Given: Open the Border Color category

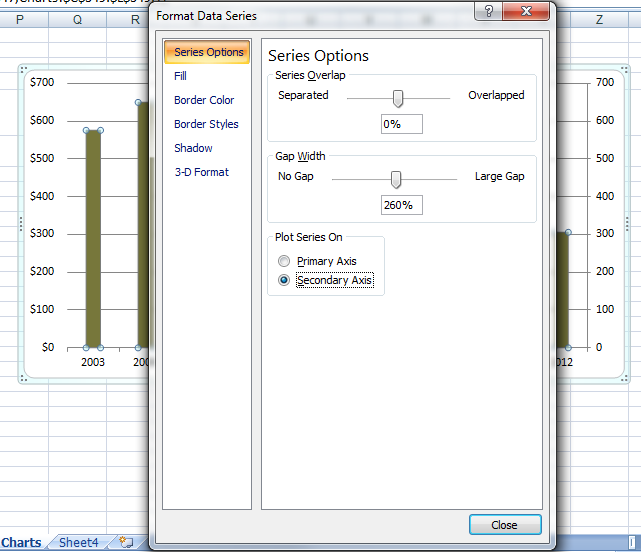Looking at the screenshot, I should point(204,100).
